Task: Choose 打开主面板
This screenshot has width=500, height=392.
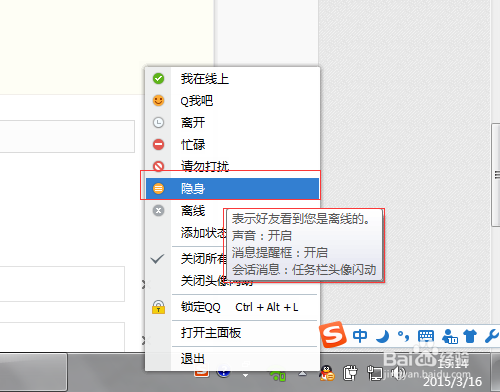Action: click(x=233, y=333)
